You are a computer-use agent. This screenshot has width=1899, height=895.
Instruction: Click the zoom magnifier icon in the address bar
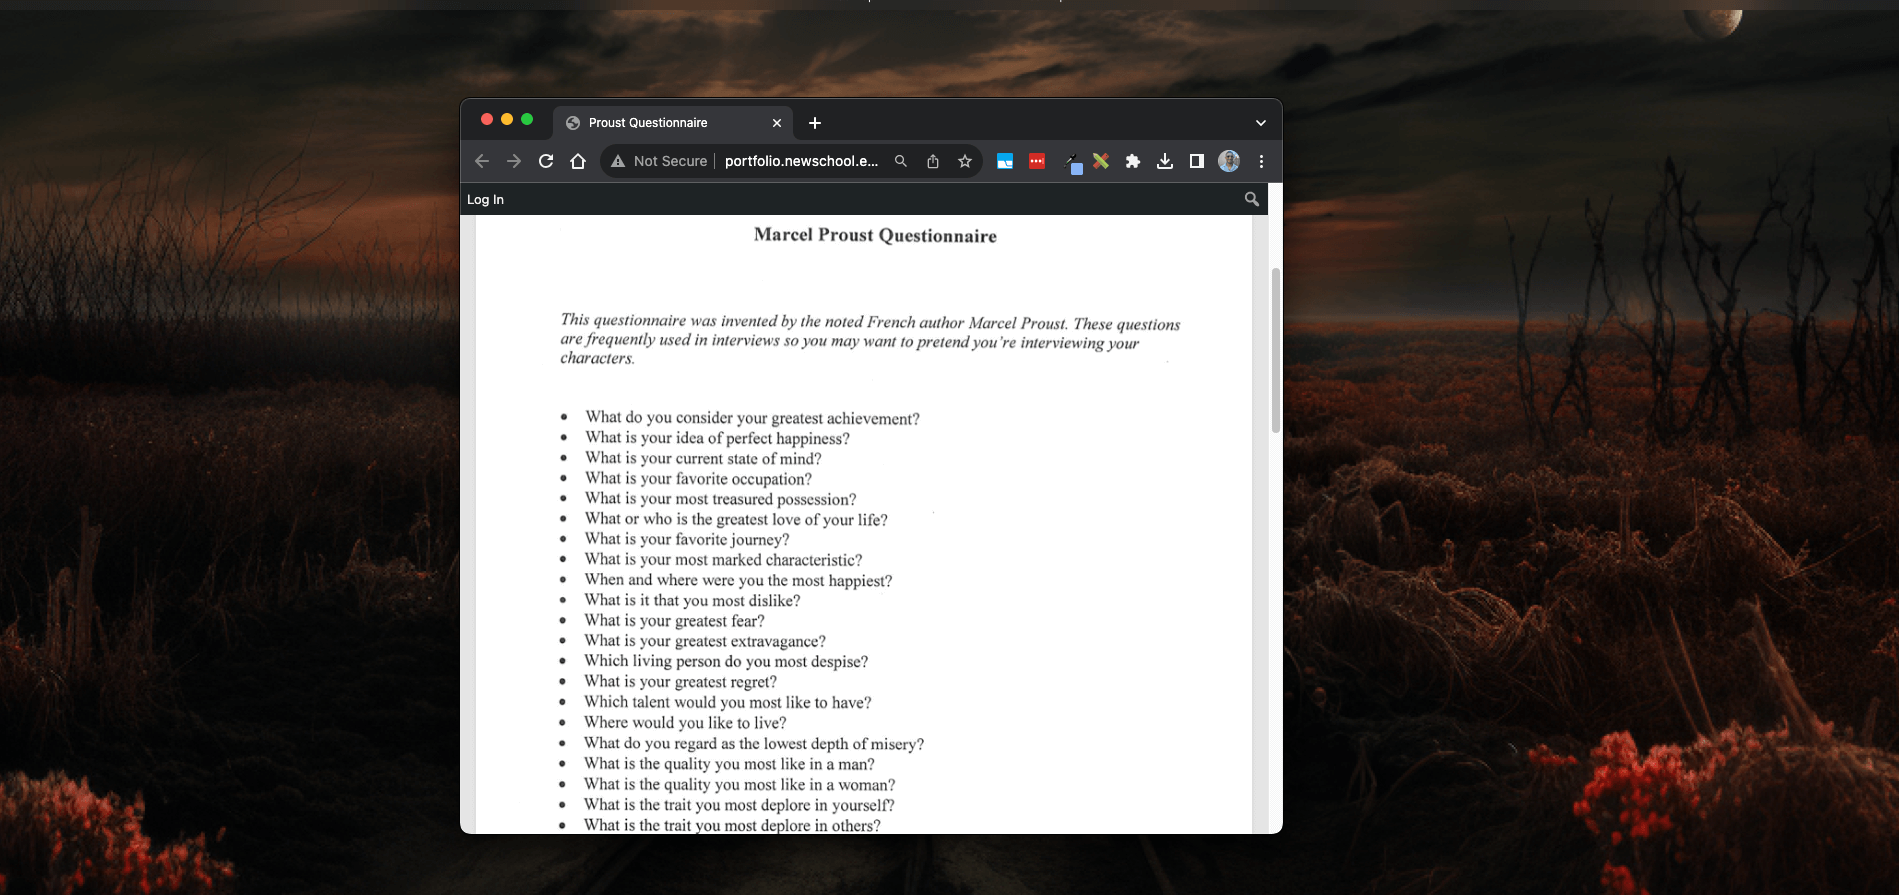[x=901, y=161]
